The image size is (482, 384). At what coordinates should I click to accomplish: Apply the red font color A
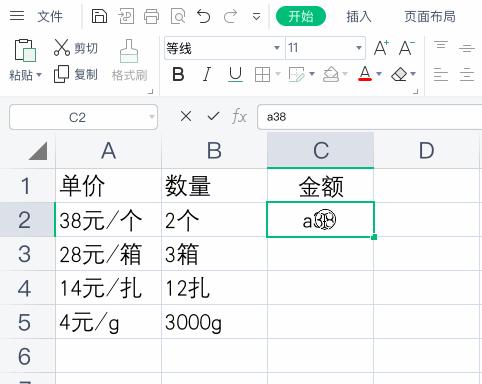tap(365, 74)
